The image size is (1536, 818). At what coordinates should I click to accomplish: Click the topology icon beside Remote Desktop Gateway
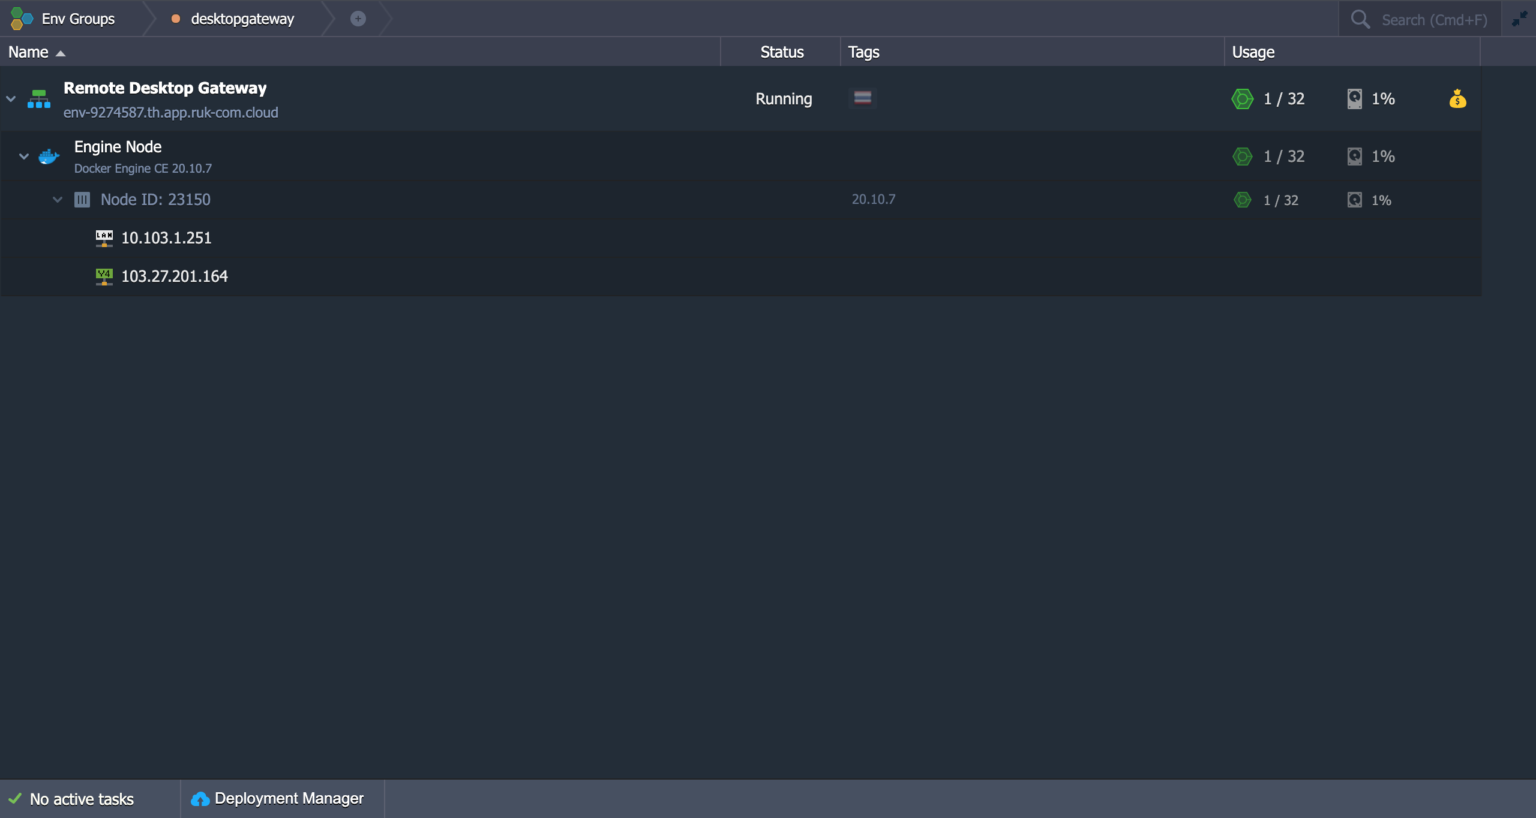[38, 98]
